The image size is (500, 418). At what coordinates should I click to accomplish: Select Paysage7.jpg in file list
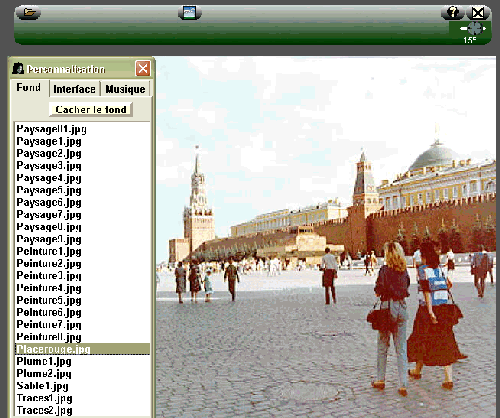82,215
